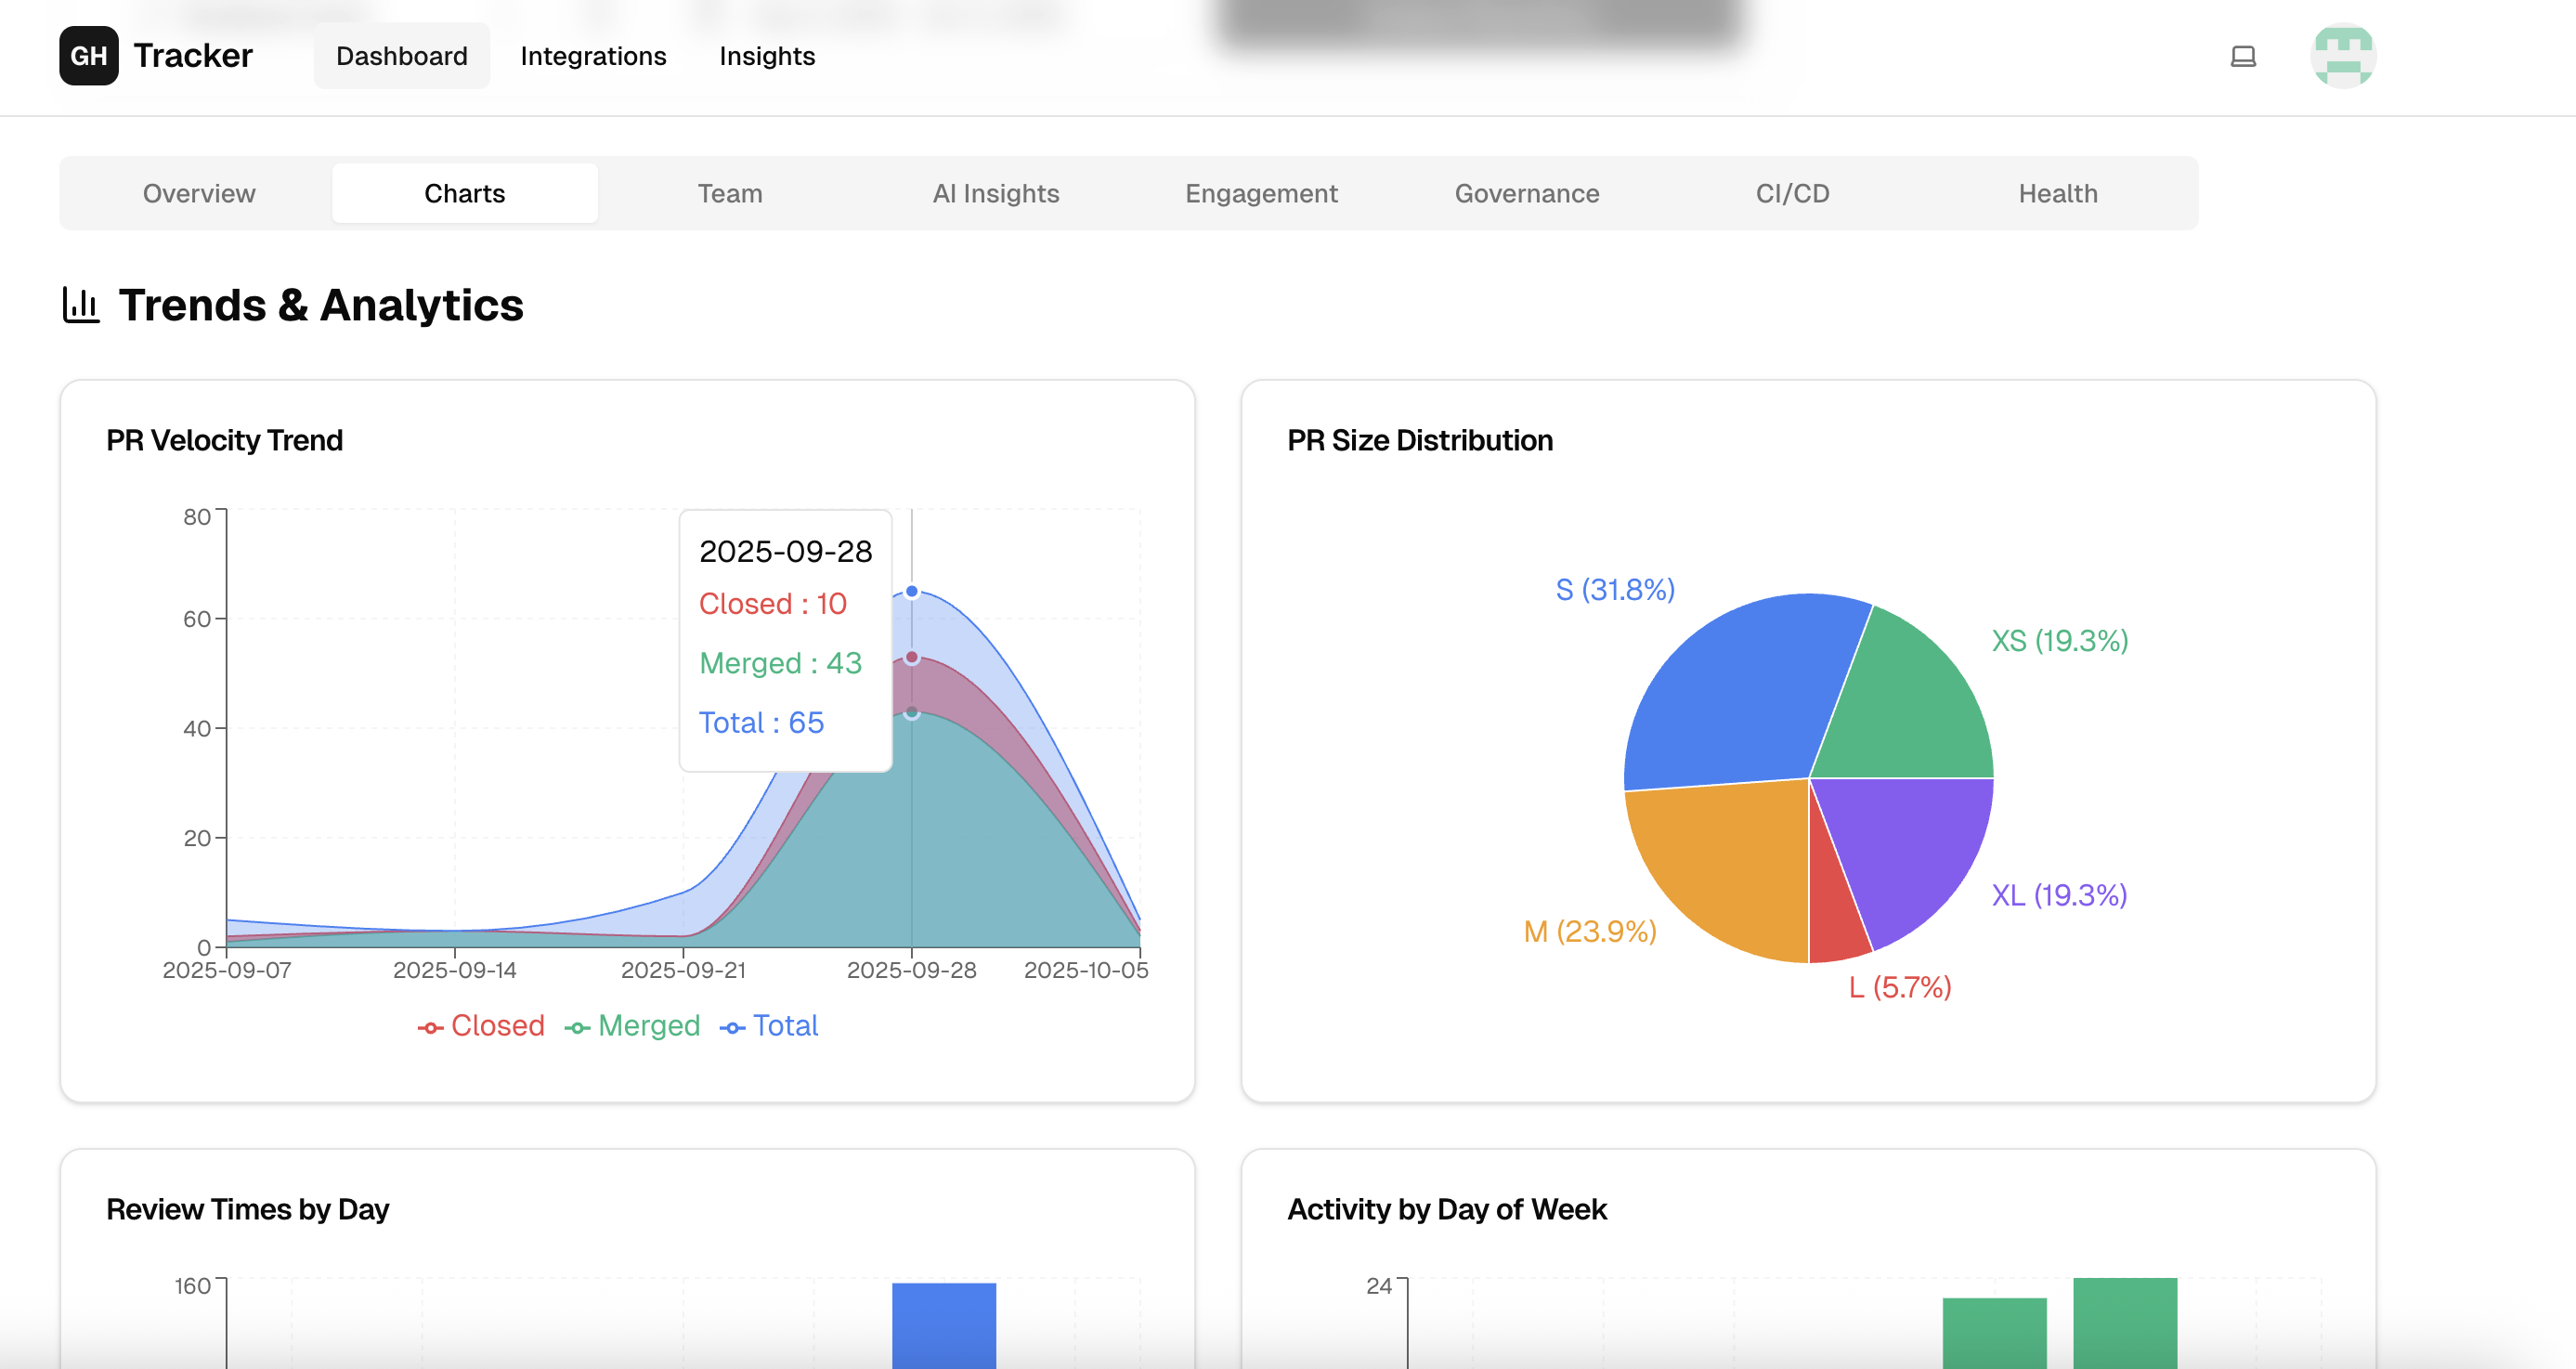The height and width of the screenshot is (1369, 2576).
Task: Switch to the Team tab
Action: coord(730,193)
